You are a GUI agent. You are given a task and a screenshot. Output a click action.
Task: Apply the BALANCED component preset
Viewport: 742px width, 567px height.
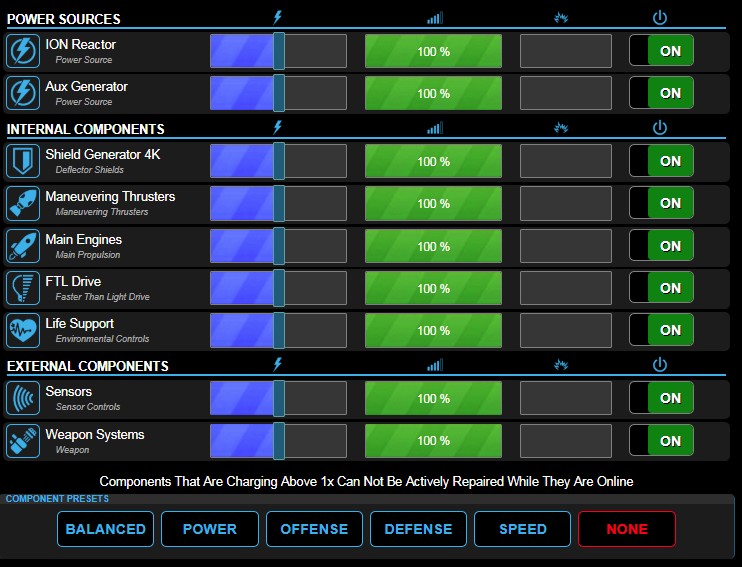(106, 529)
